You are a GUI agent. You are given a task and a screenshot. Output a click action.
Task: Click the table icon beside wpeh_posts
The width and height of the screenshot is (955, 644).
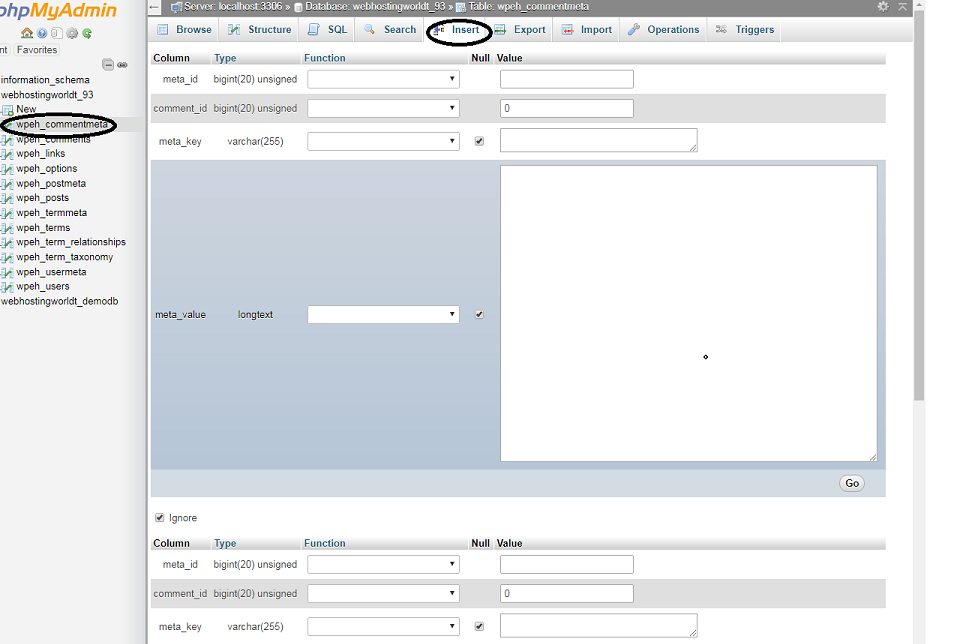pos(8,198)
